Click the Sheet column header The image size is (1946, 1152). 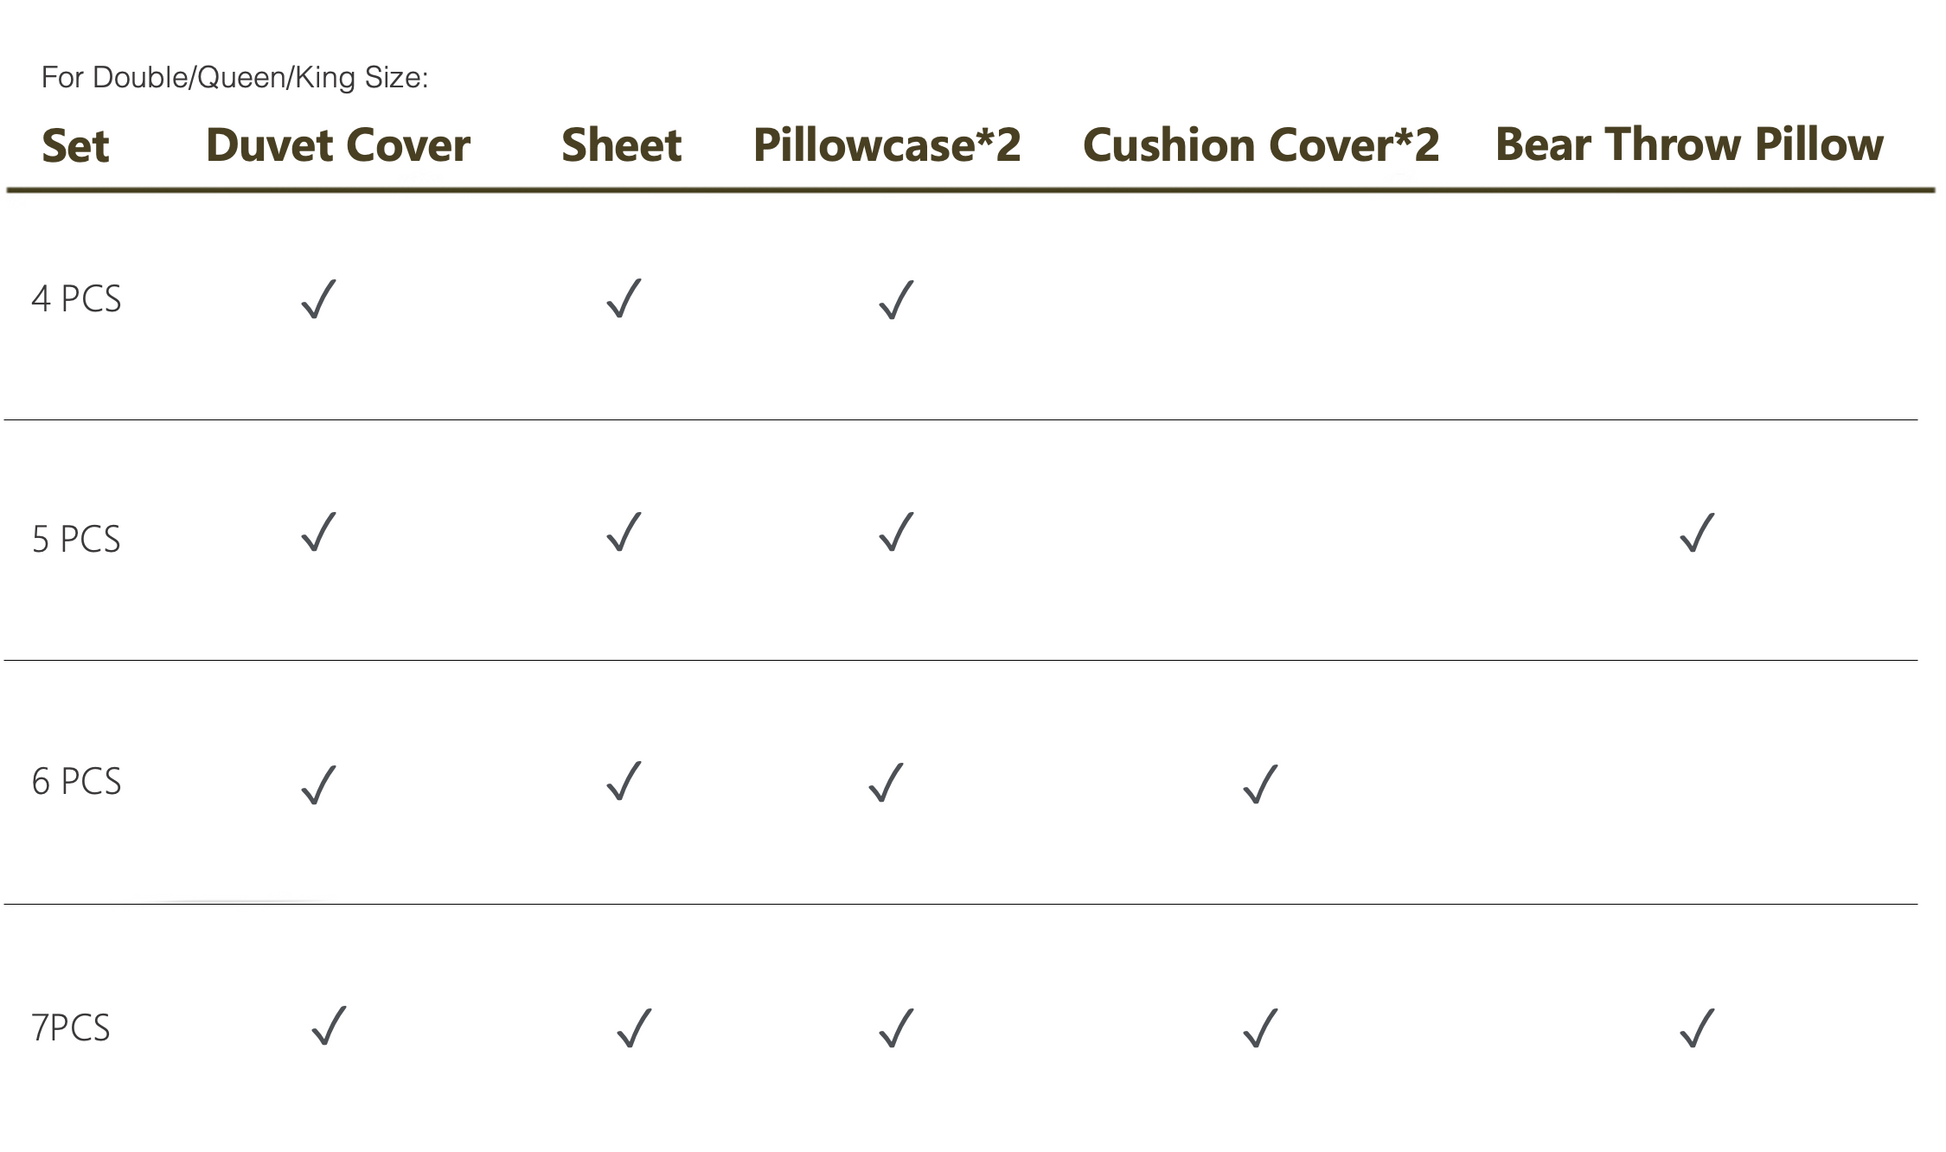click(622, 145)
